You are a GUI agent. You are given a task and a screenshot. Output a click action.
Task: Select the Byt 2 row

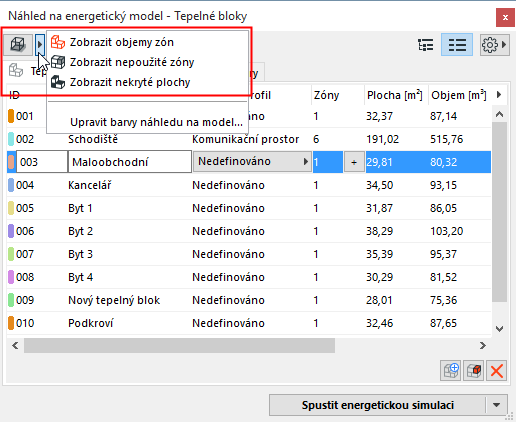point(249,231)
